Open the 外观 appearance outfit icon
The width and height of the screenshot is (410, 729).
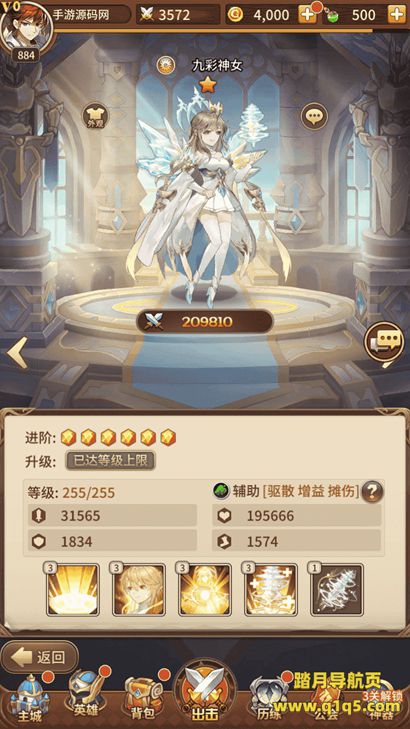(95, 115)
